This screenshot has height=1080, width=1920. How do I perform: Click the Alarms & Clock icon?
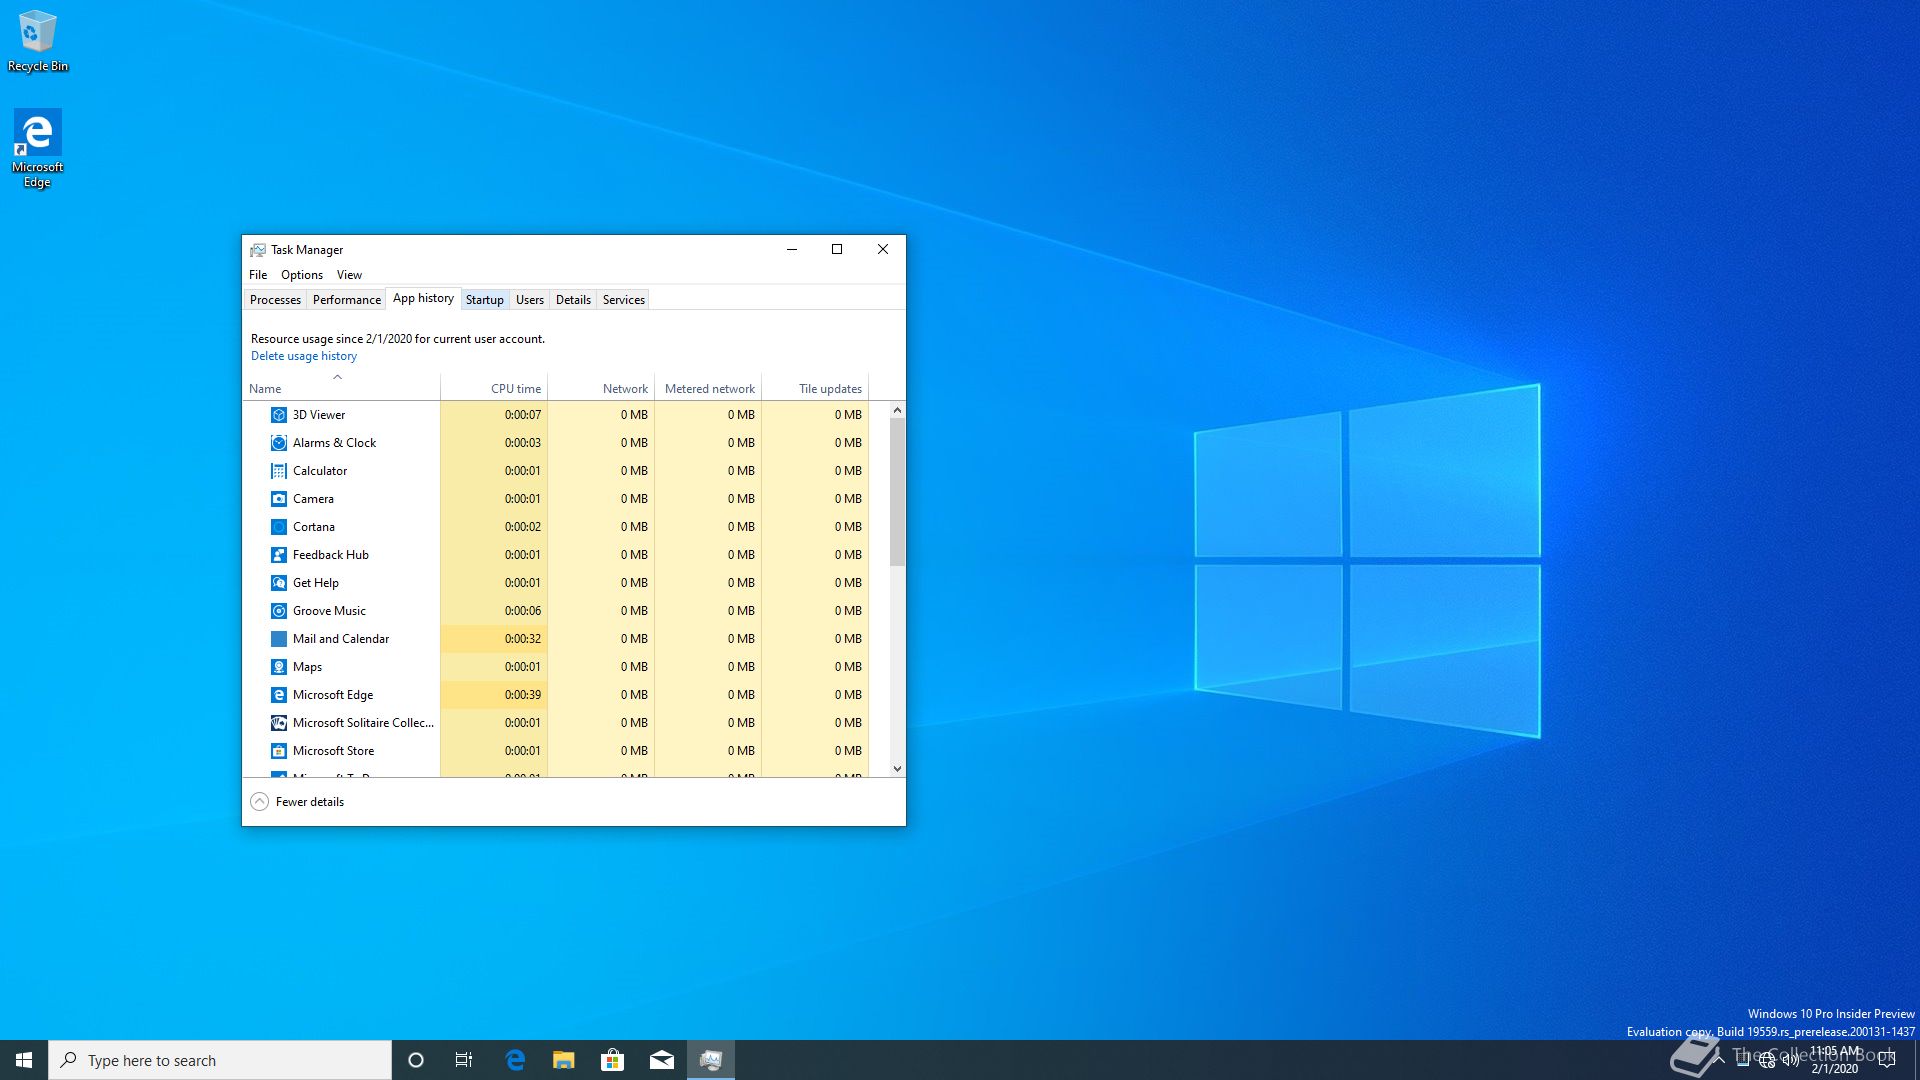[x=279, y=443]
